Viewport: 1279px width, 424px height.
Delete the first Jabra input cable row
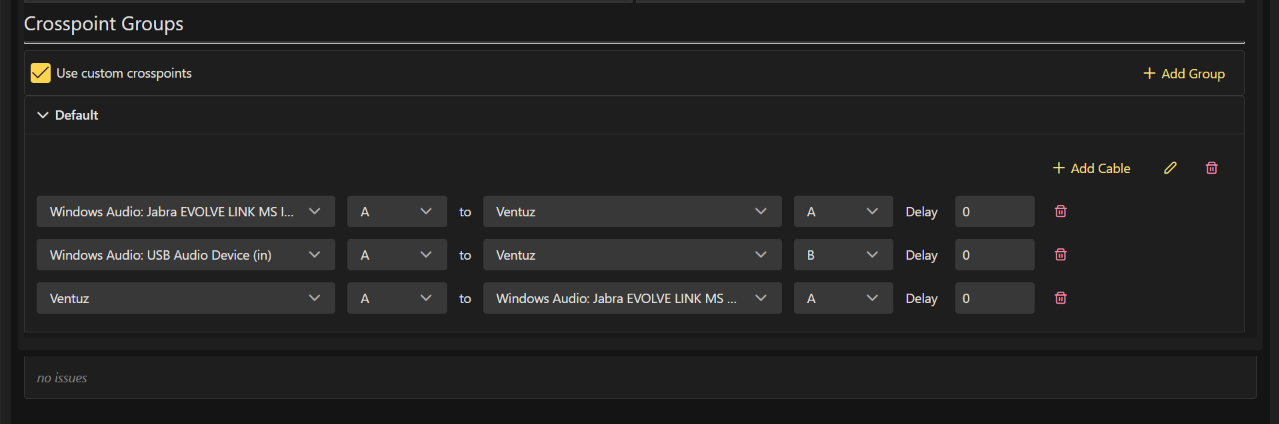pos(1061,211)
